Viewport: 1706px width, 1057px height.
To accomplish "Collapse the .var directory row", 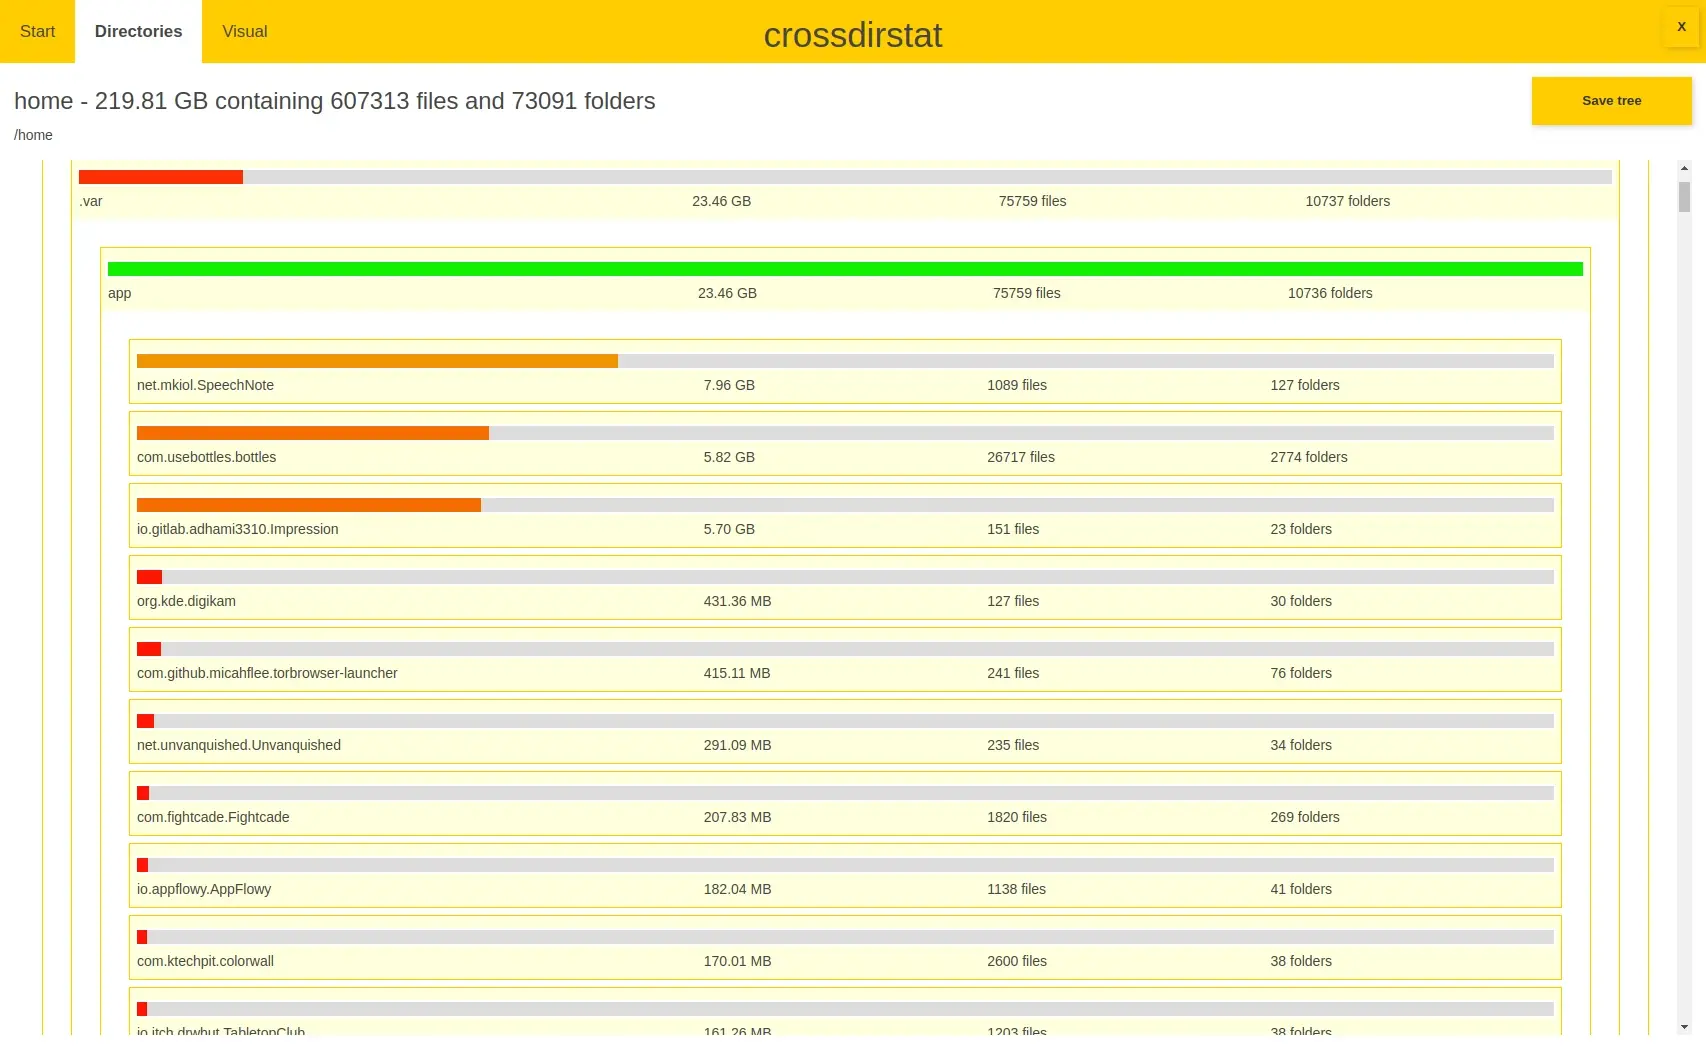I will 845,189.
